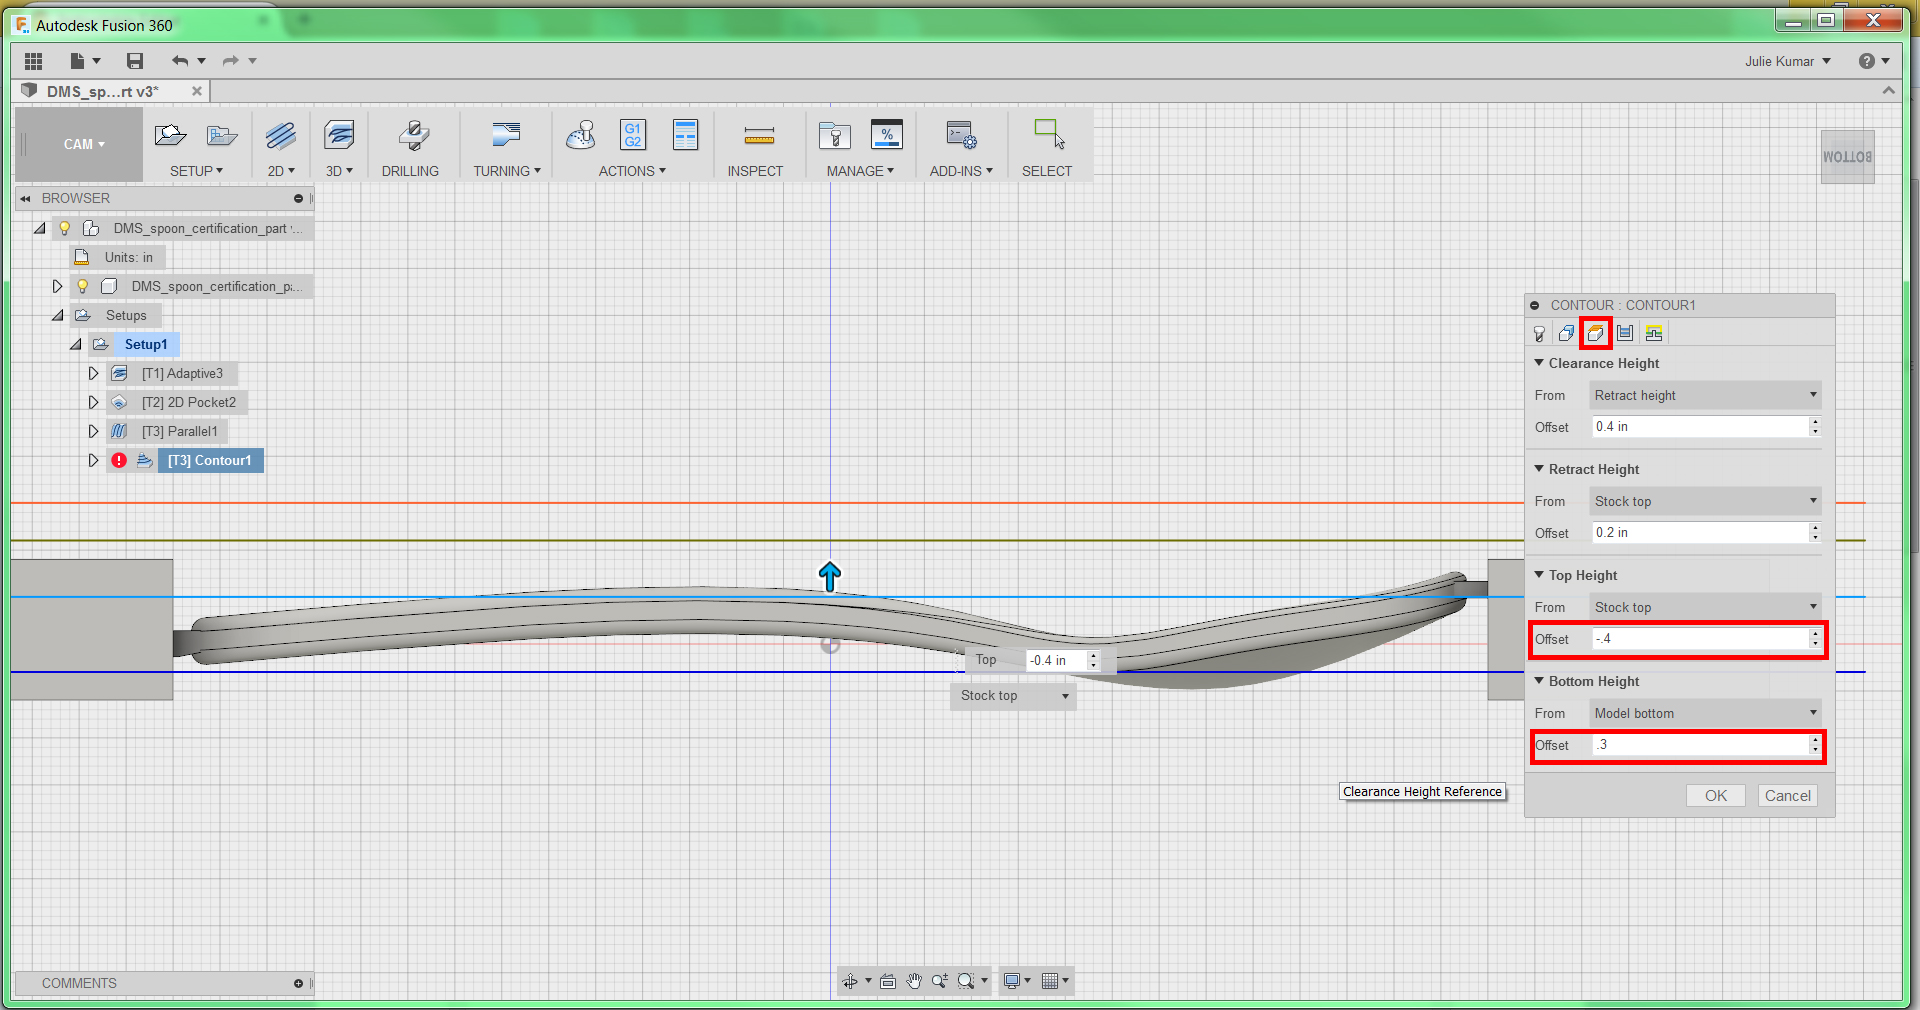Collapse the Setups tree node
The width and height of the screenshot is (1920, 1010).
point(57,316)
